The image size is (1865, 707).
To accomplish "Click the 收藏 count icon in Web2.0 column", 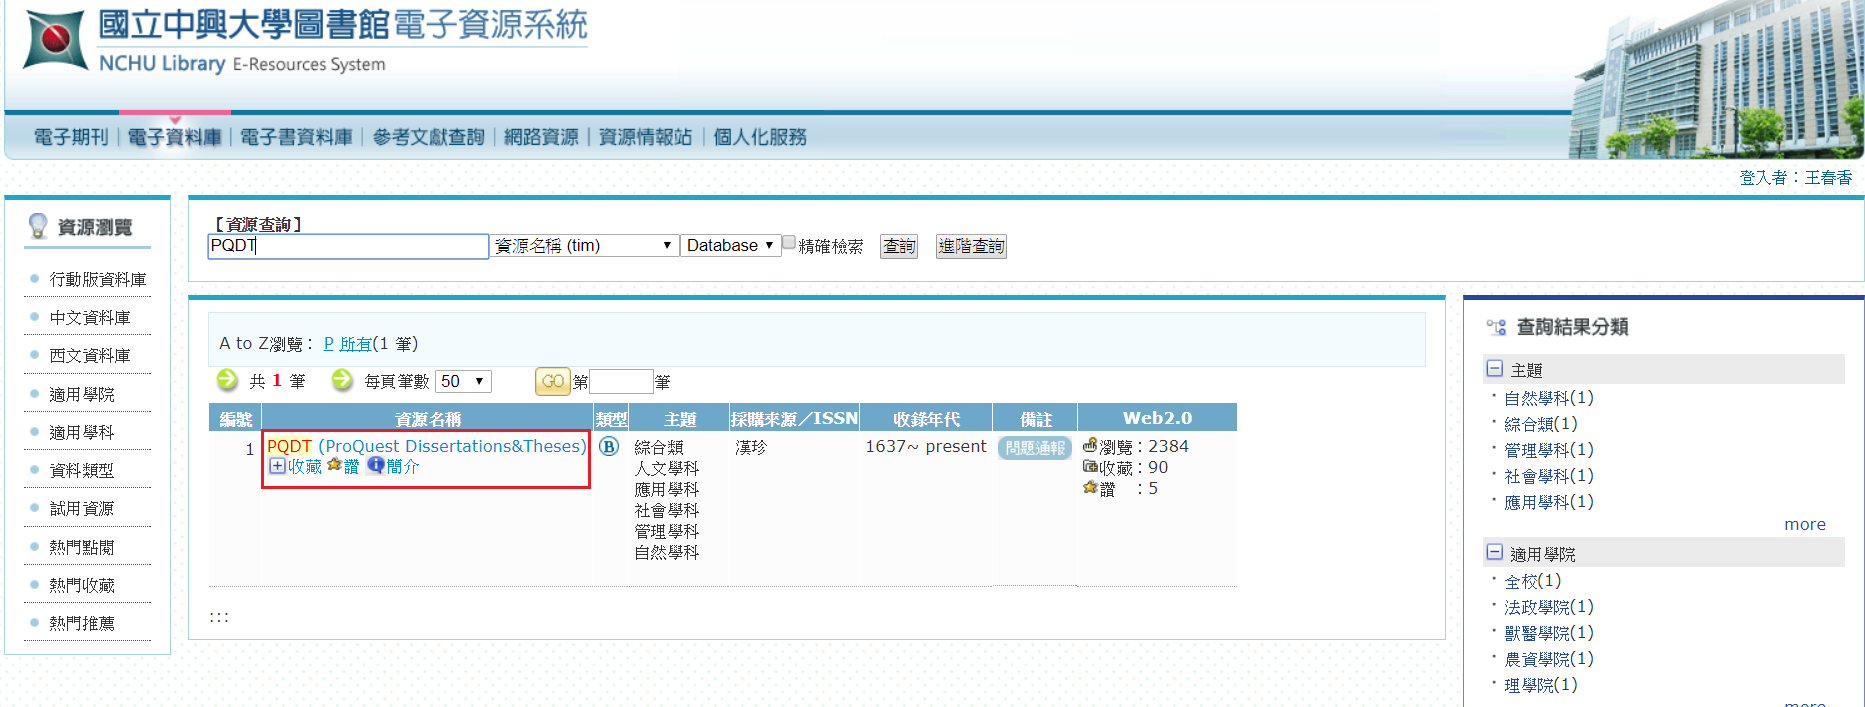I will [x=1090, y=466].
